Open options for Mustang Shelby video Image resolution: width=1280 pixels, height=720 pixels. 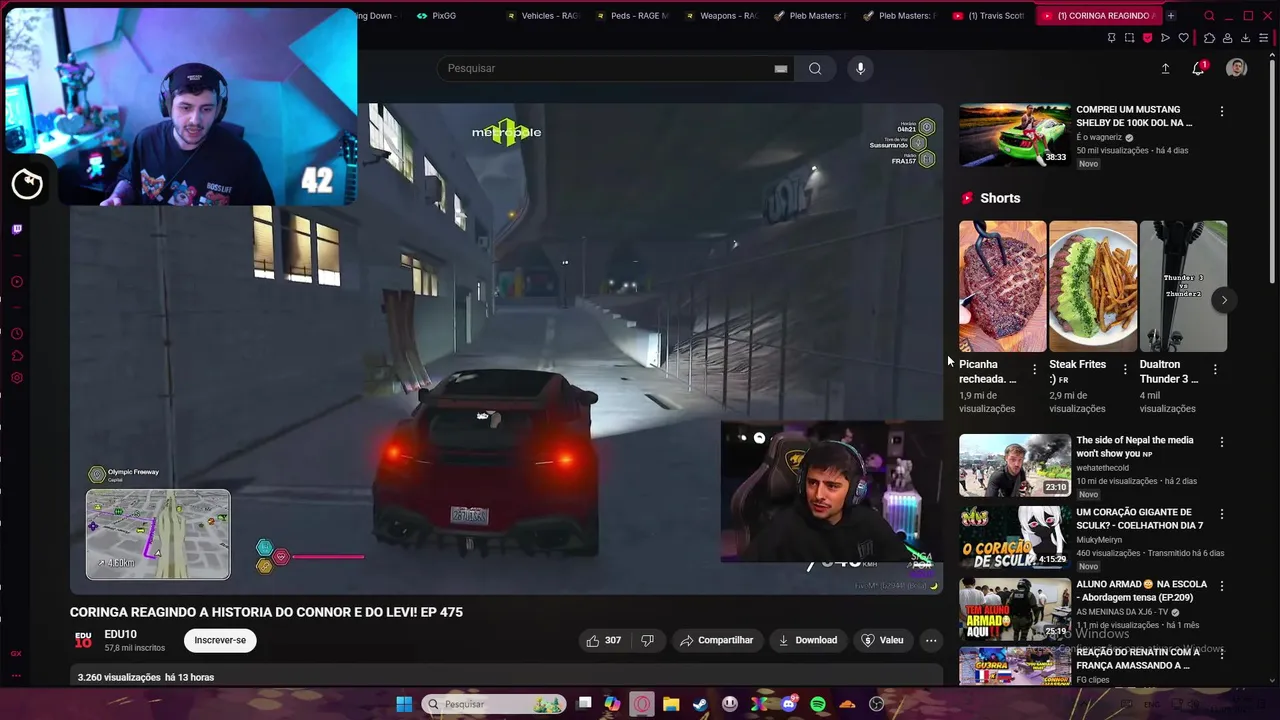(x=1221, y=112)
